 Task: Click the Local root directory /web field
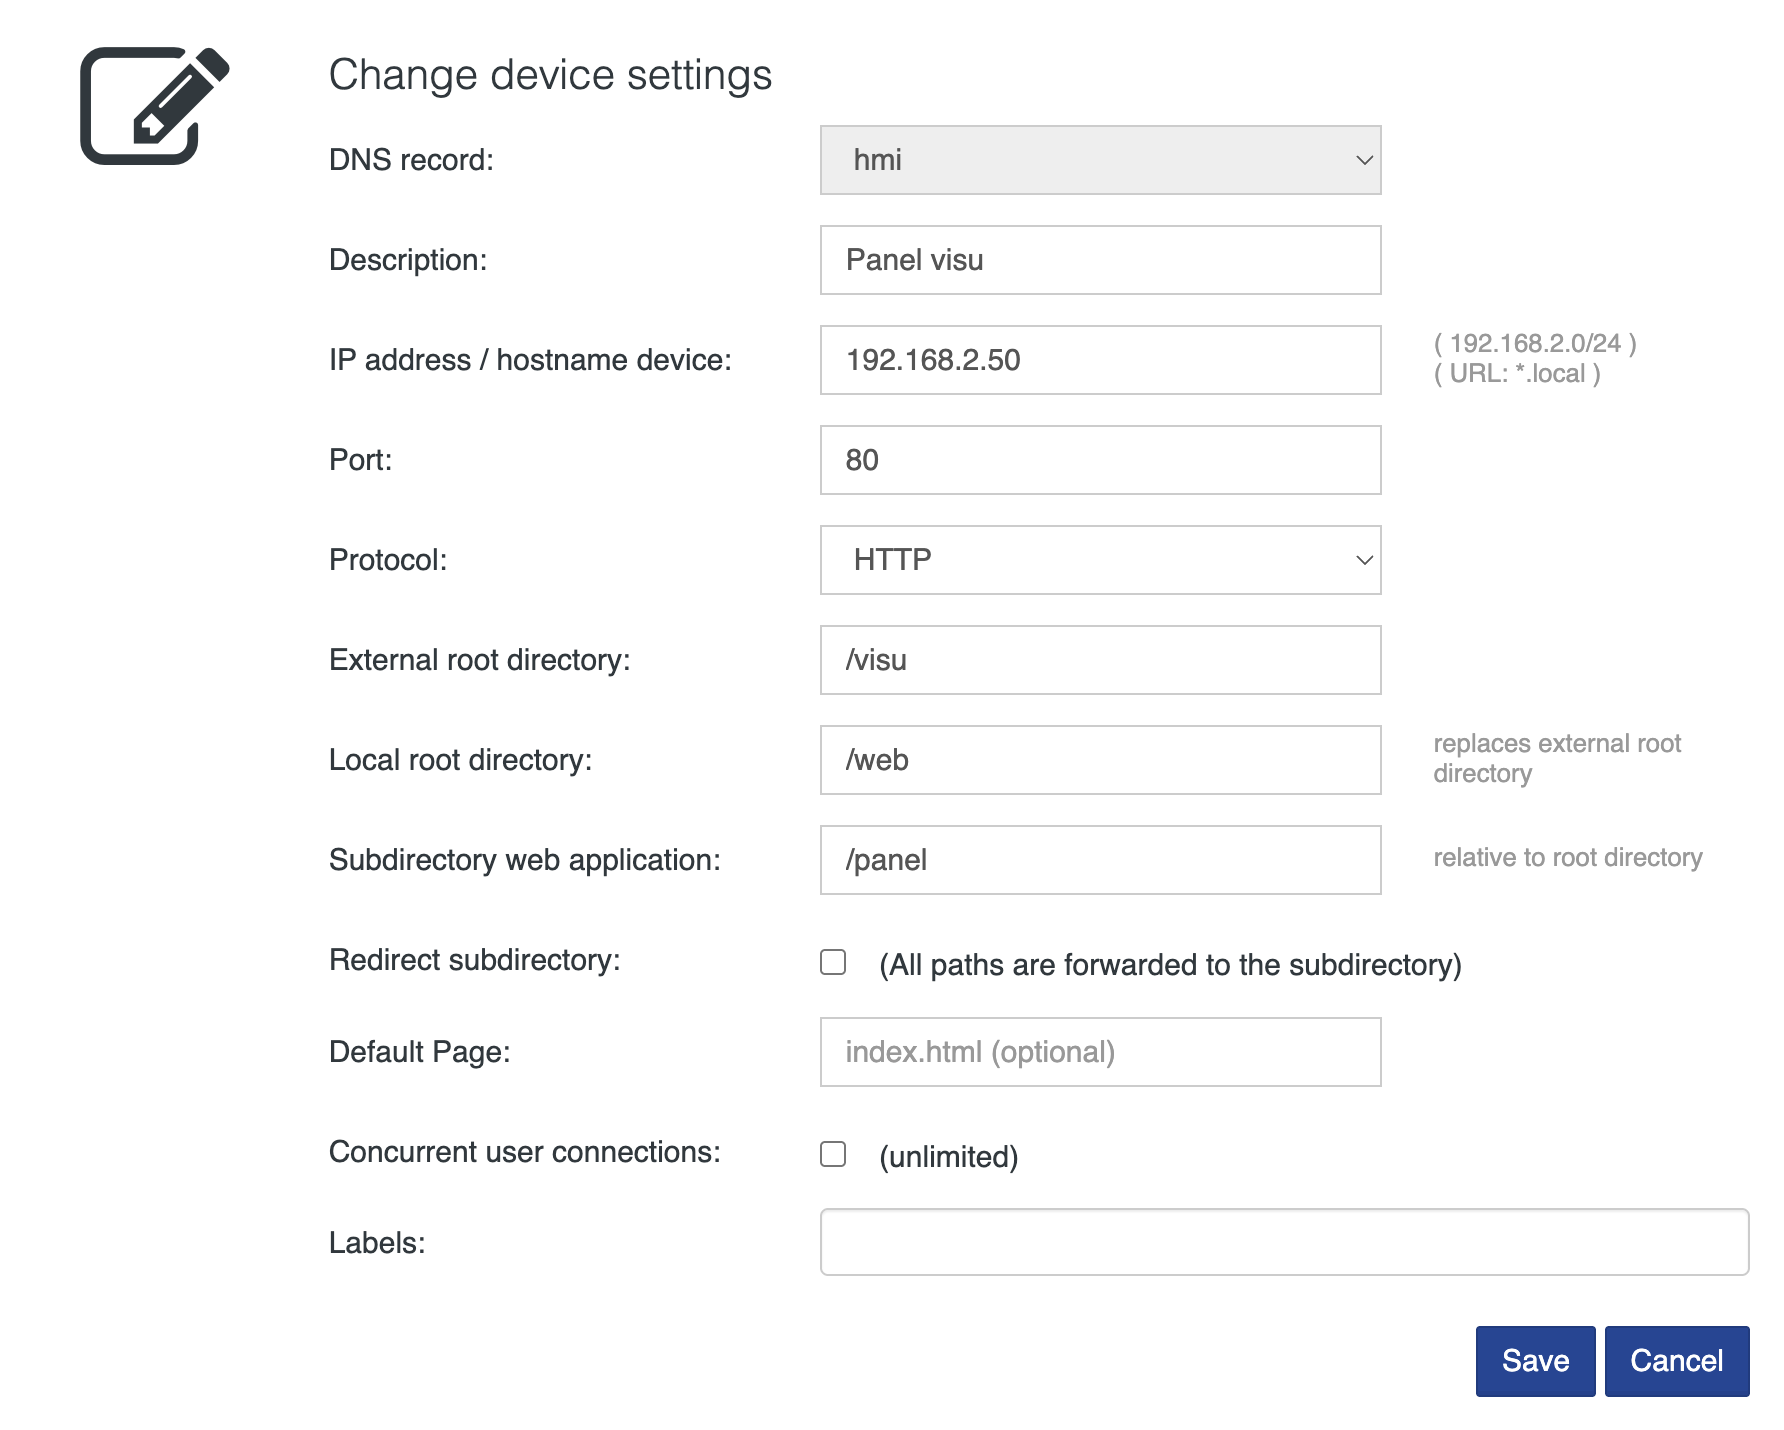1100,759
